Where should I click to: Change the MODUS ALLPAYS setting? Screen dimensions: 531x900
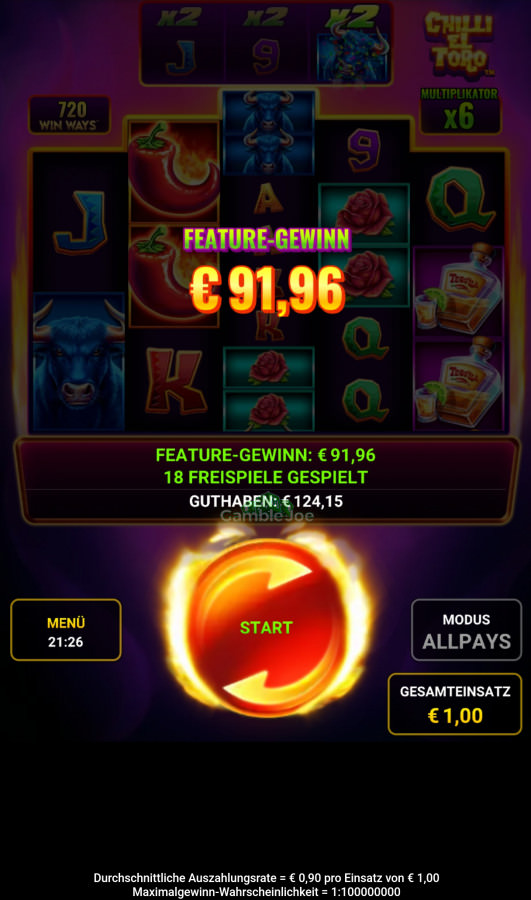click(466, 630)
